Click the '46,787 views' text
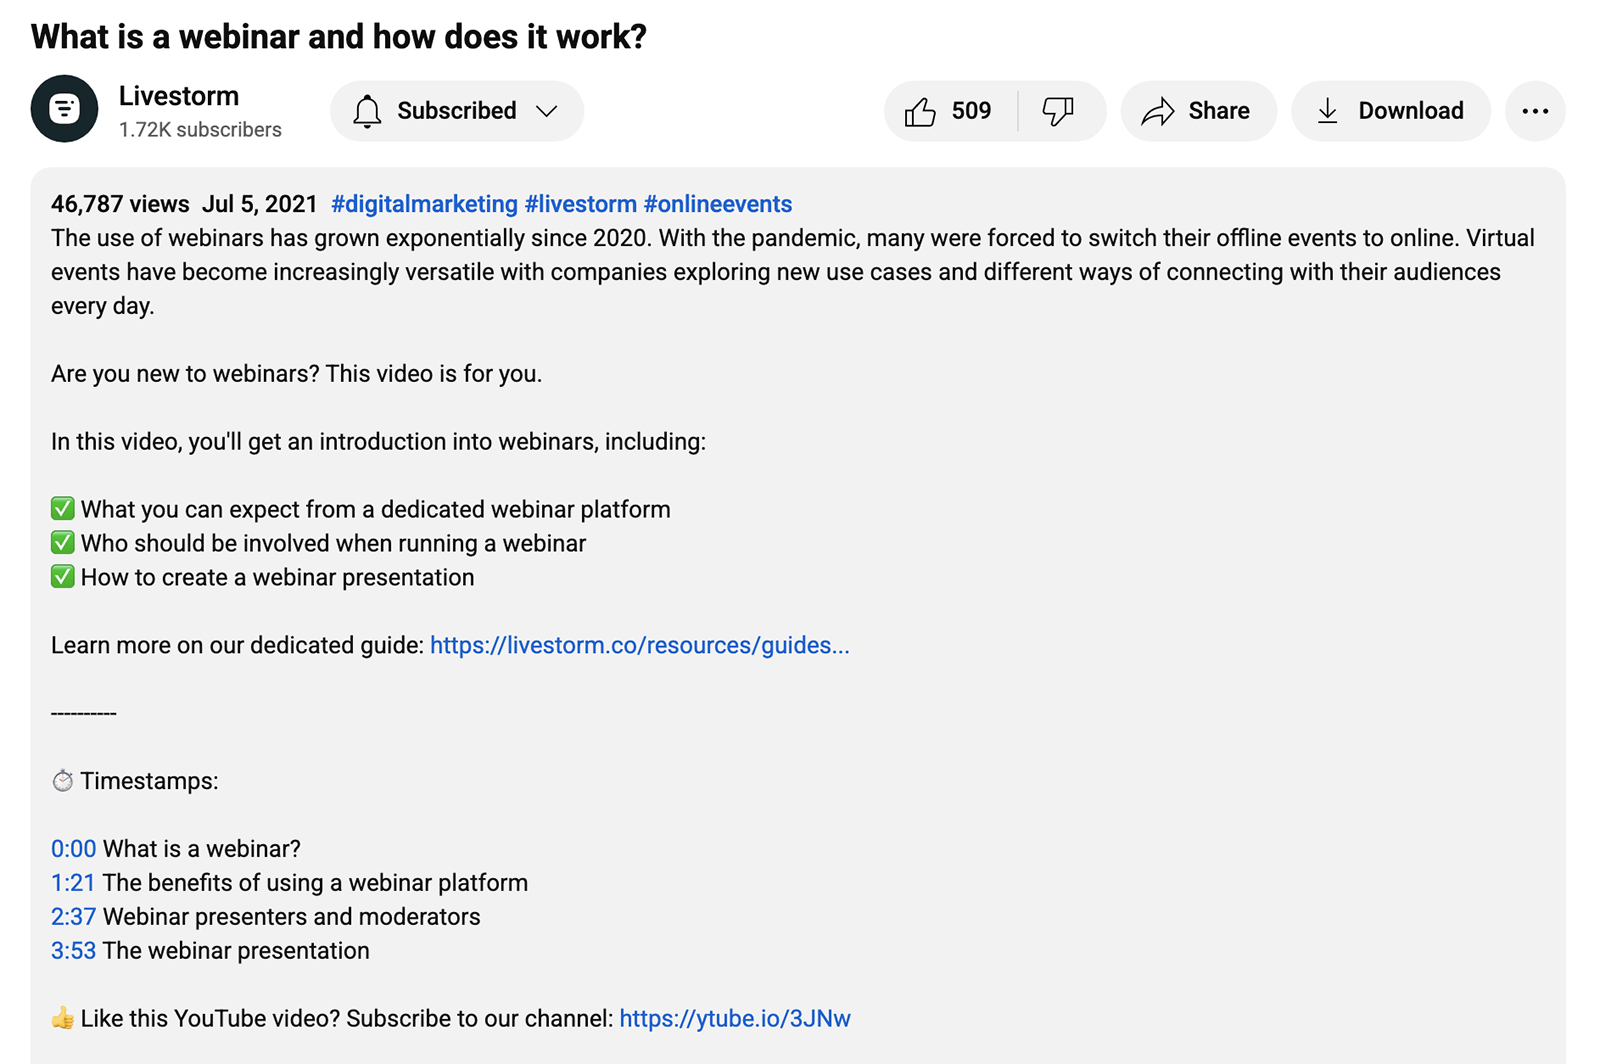The height and width of the screenshot is (1064, 1600). point(120,204)
